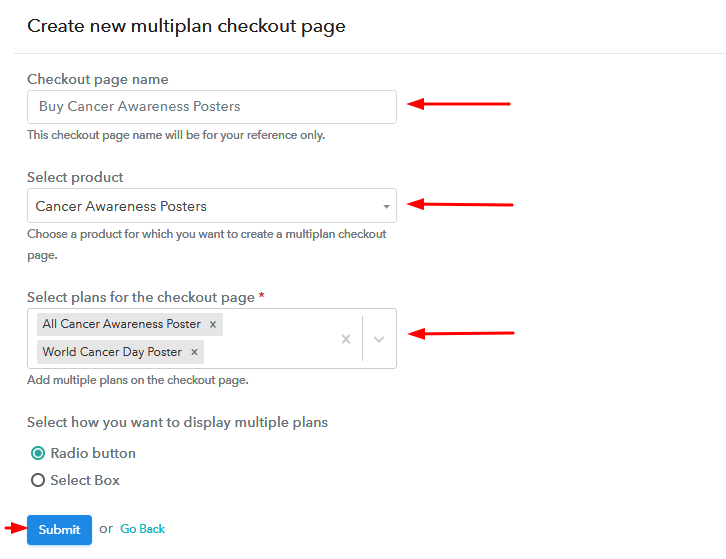Remove the World Cancer Day Poster tag
The image size is (726, 559).
pyautogui.click(x=194, y=352)
